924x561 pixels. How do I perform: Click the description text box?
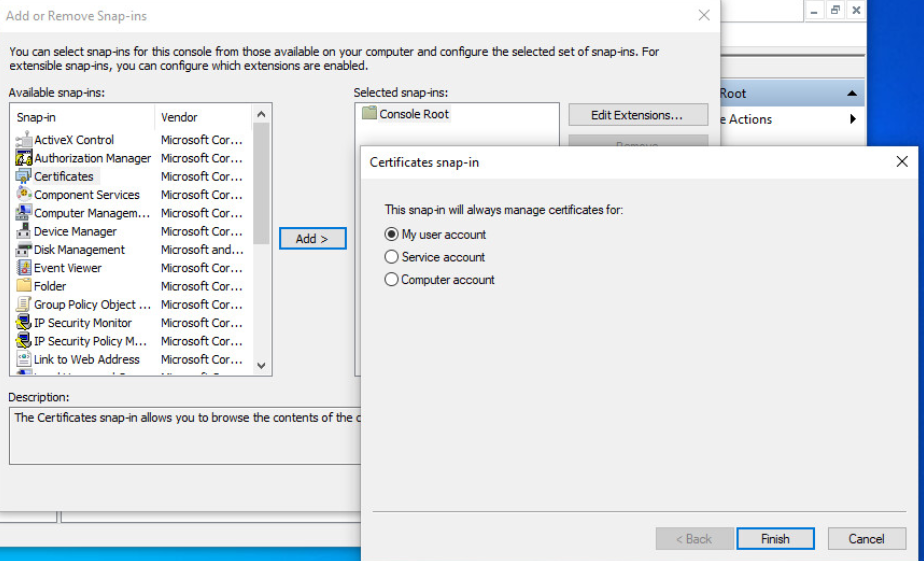tap(185, 436)
